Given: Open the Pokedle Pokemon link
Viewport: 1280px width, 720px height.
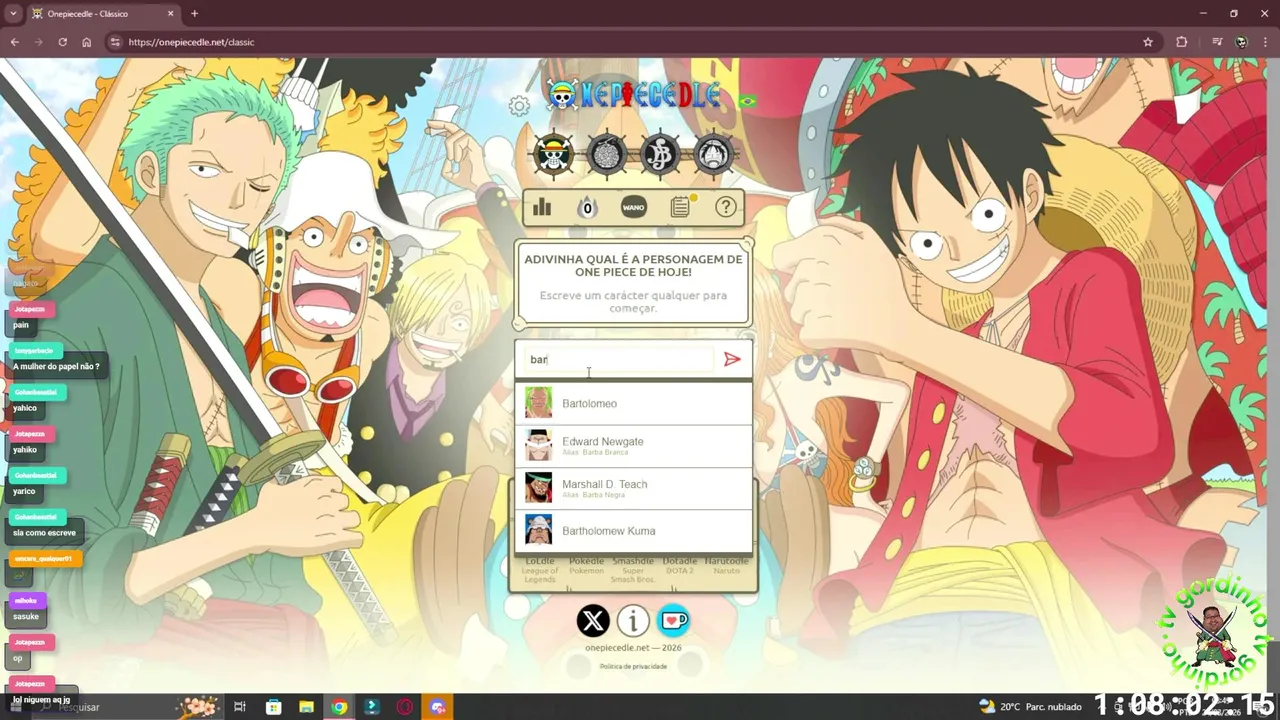Looking at the screenshot, I should click(x=587, y=566).
